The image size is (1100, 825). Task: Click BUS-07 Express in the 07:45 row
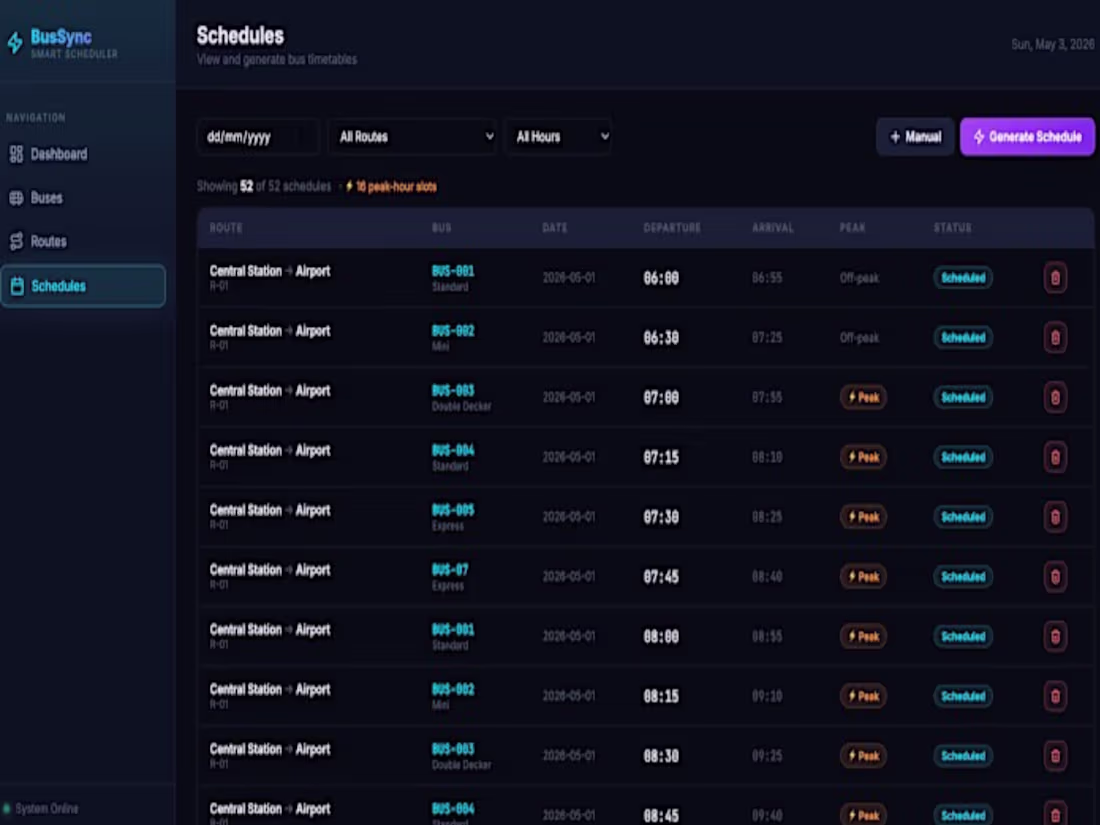[450, 577]
